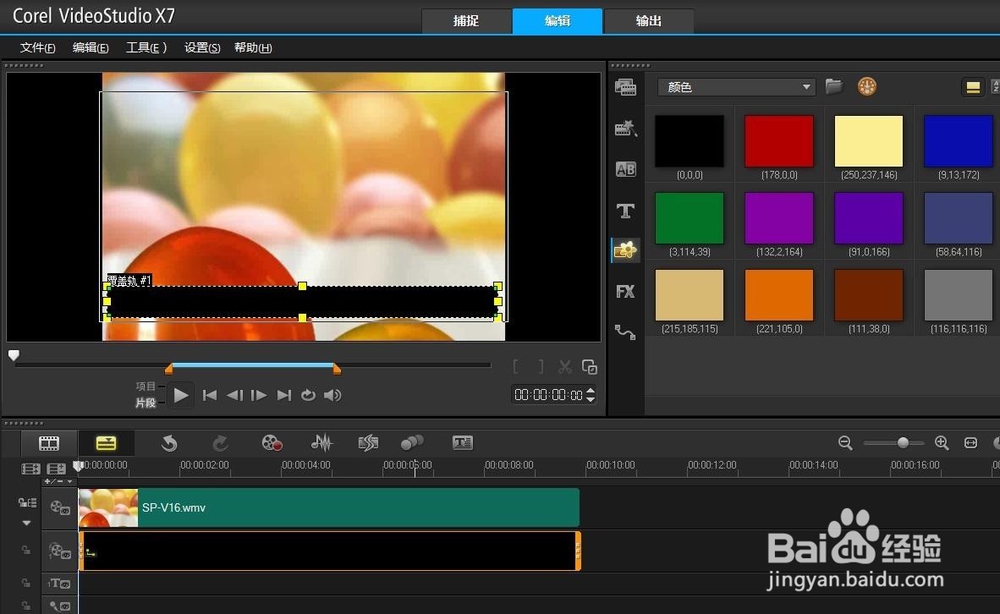This screenshot has height=614, width=1000.
Task: Expand the ripple editing options arrow
Action: (x=27, y=523)
